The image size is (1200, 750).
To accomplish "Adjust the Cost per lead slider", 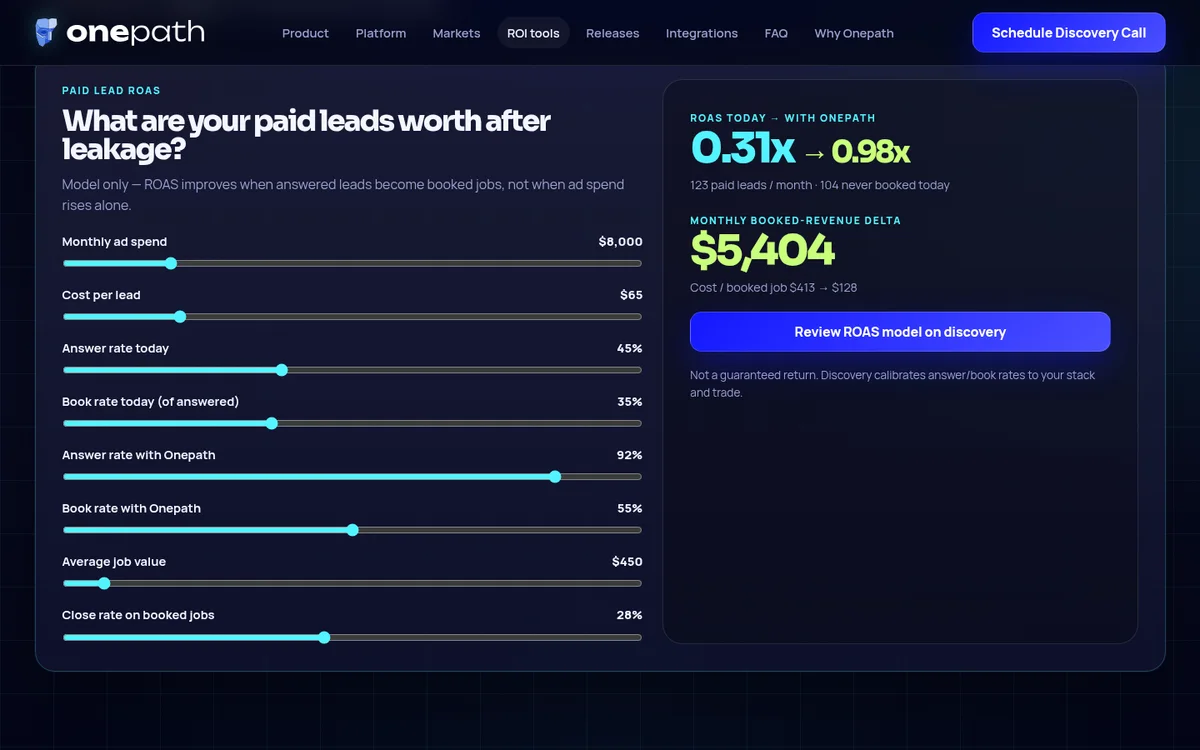I will (x=352, y=317).
